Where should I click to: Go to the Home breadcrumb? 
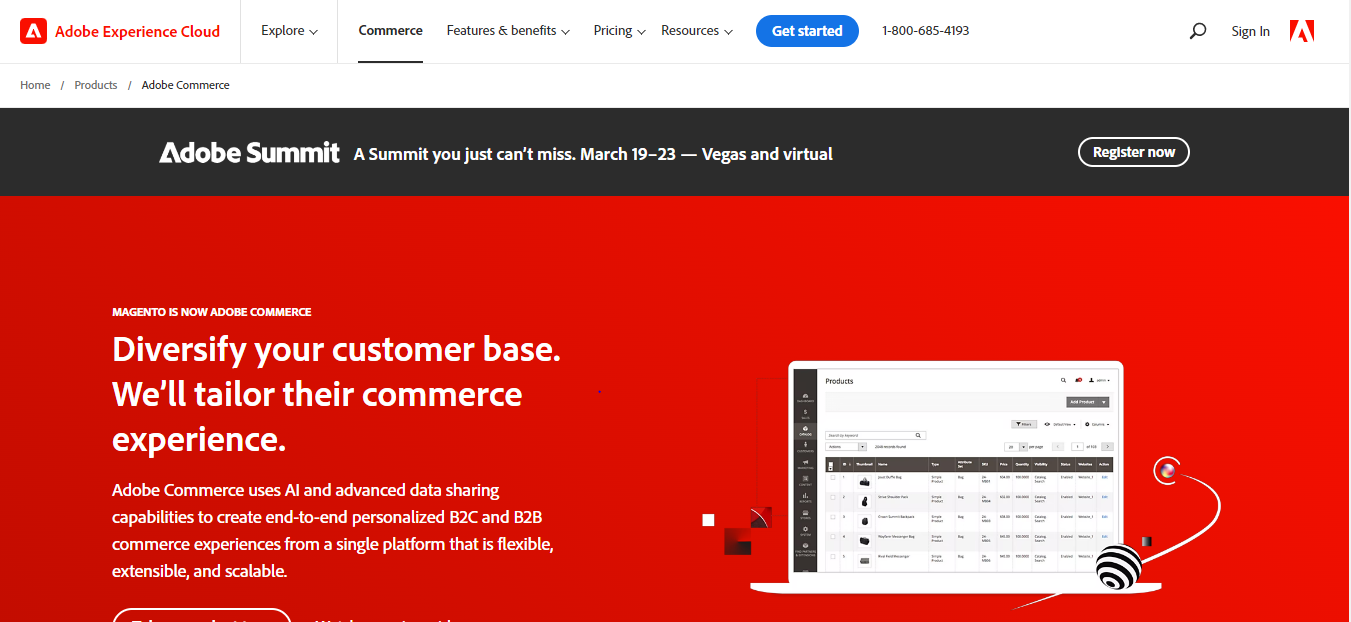coord(35,85)
